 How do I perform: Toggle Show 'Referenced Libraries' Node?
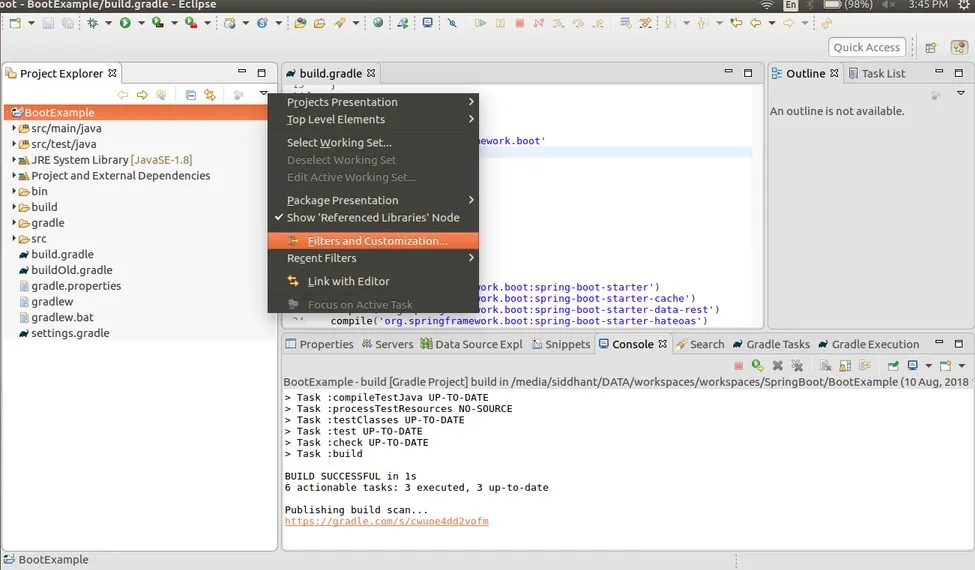point(372,218)
